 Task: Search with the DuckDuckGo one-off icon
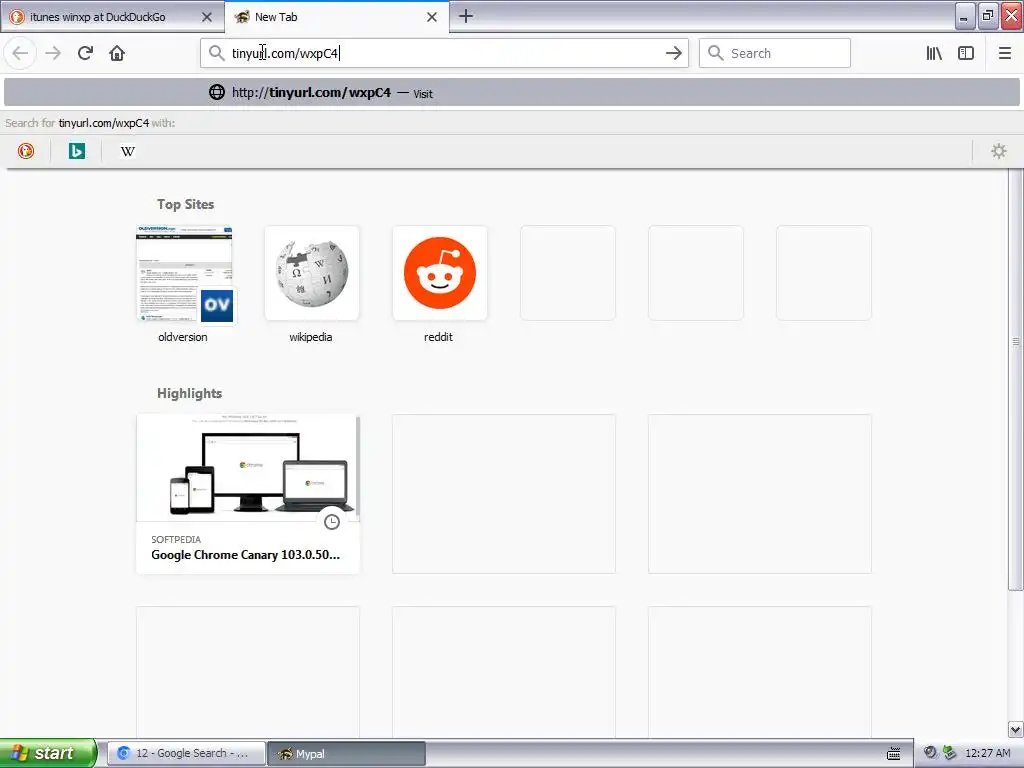tap(26, 151)
